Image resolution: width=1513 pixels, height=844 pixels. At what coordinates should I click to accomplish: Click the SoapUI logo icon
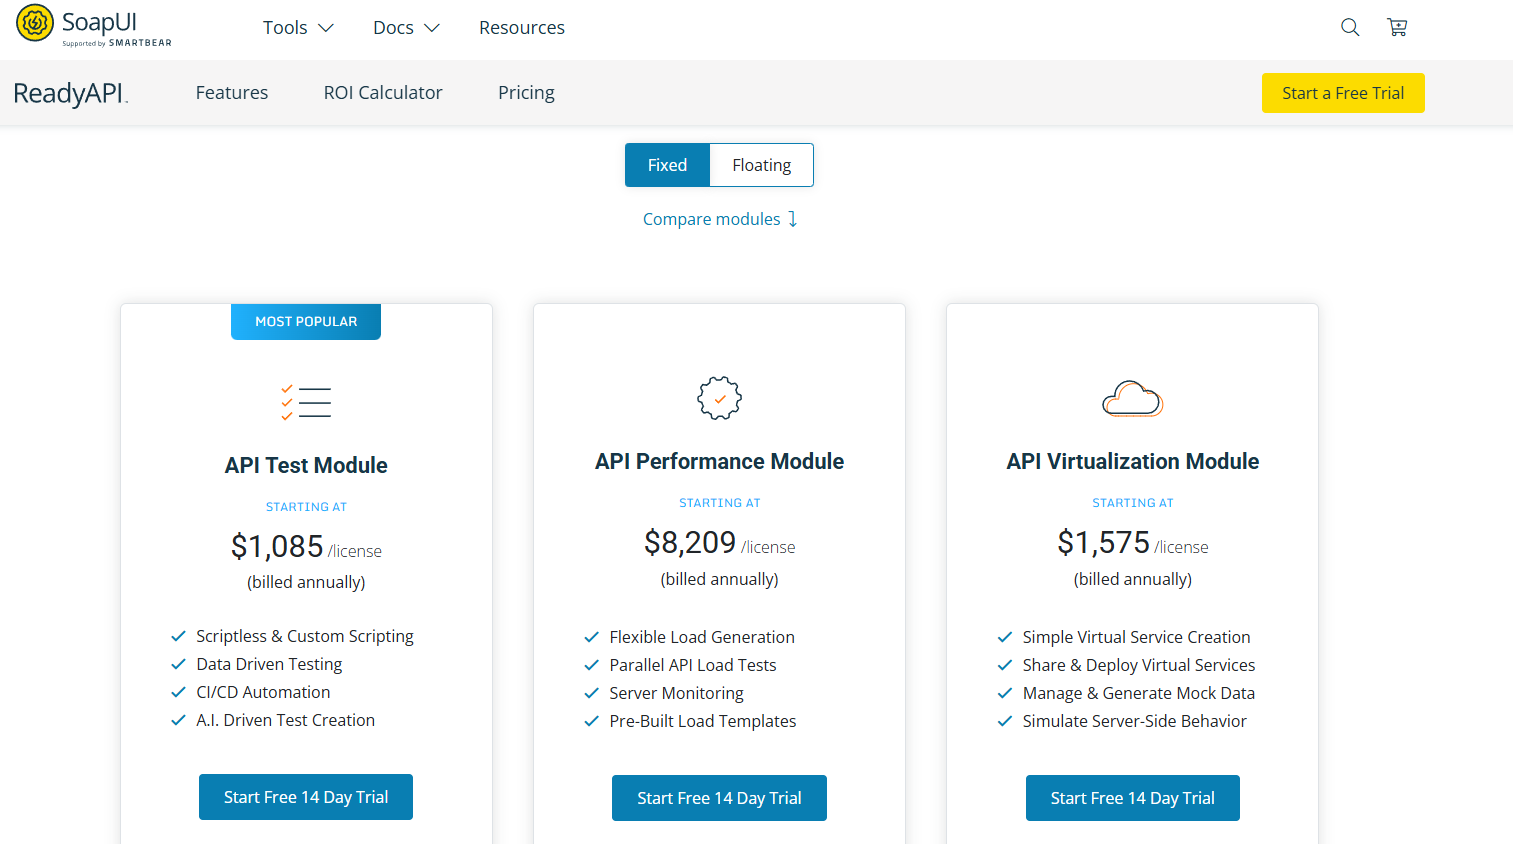point(35,23)
